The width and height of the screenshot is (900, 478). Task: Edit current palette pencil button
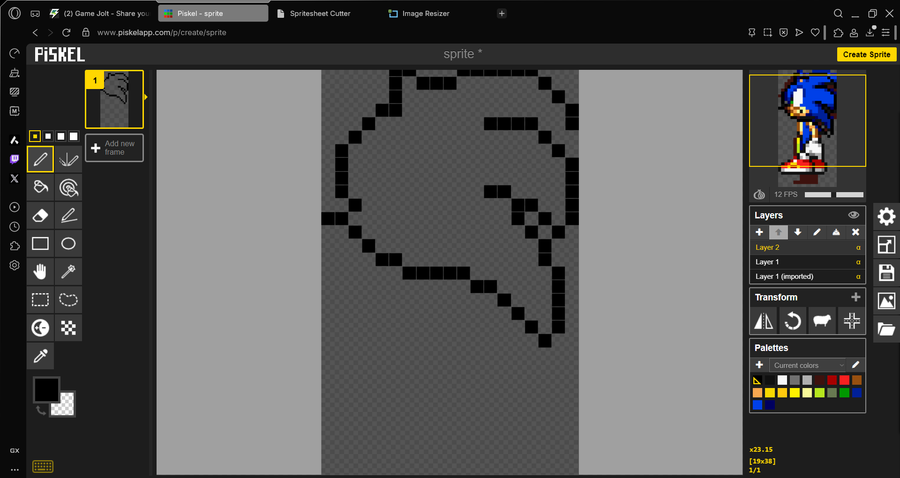[x=855, y=365]
